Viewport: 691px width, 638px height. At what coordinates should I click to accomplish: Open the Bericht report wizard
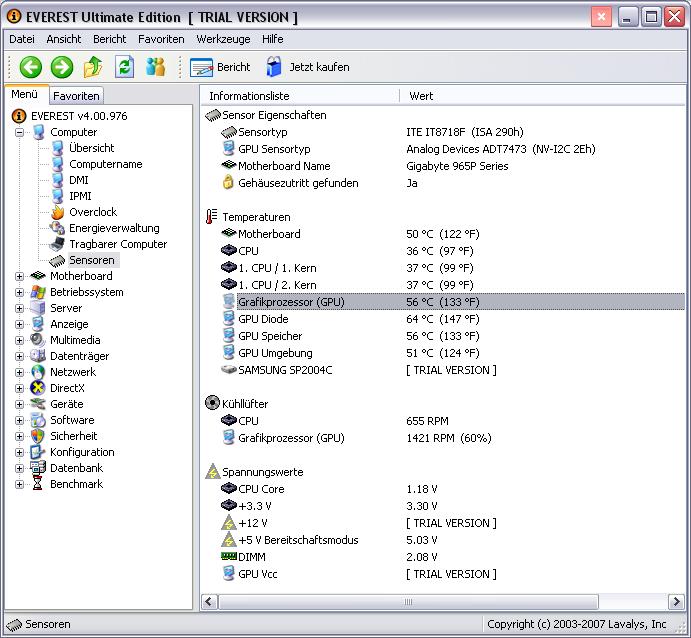pyautogui.click(x=220, y=67)
